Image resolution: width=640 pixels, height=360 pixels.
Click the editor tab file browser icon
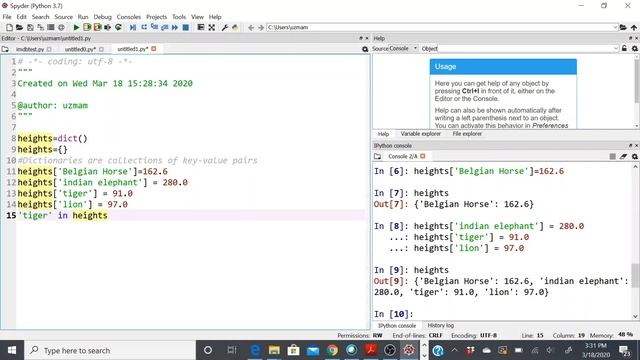(5, 49)
